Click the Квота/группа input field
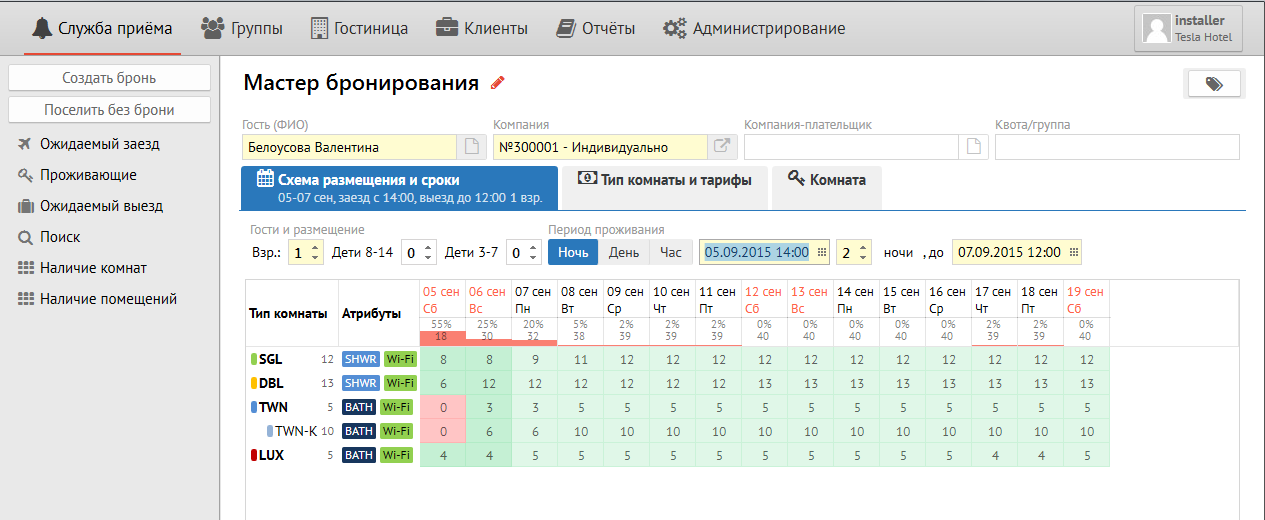The height and width of the screenshot is (520, 1265). click(1117, 147)
